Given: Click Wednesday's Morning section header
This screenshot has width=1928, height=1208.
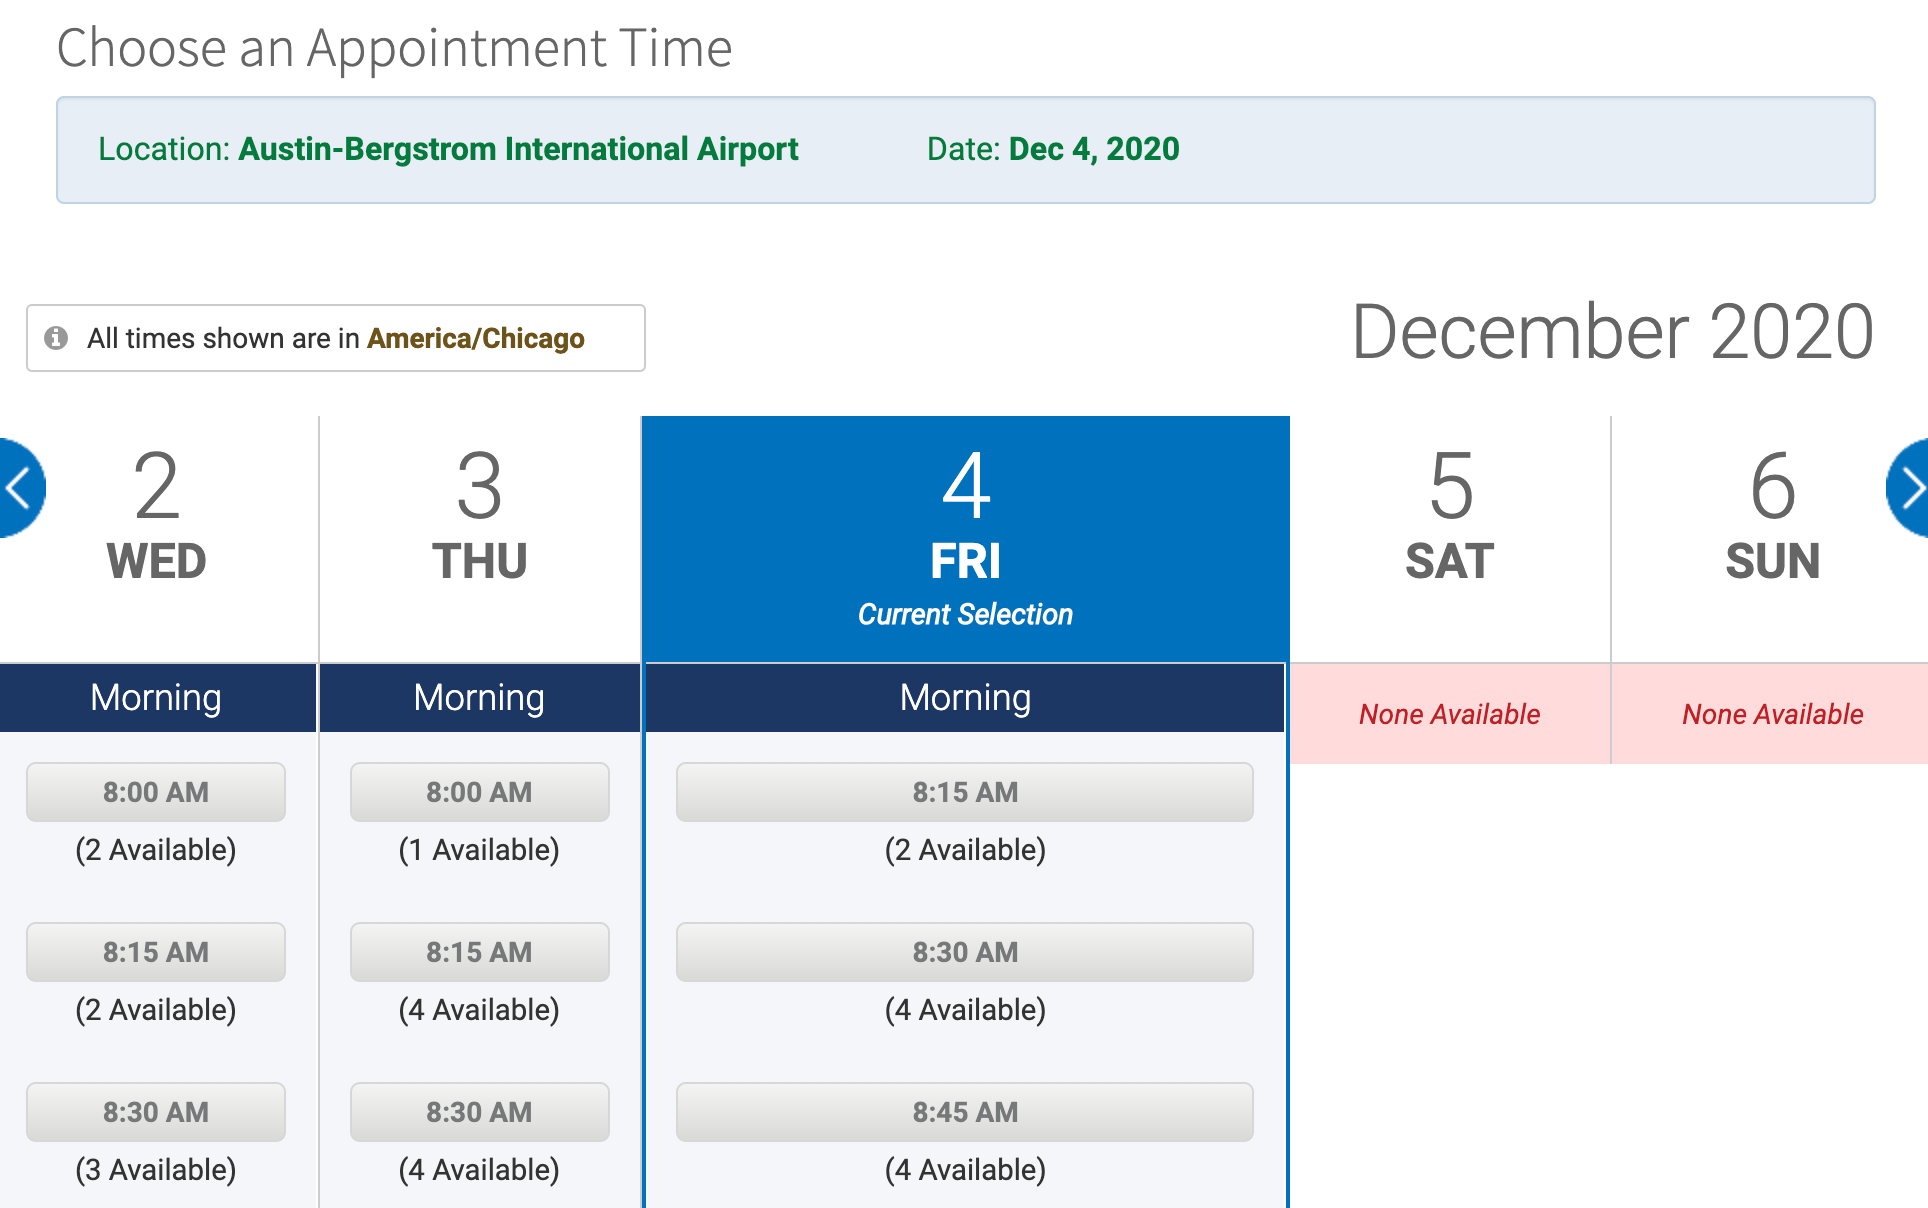Looking at the screenshot, I should coord(156,698).
